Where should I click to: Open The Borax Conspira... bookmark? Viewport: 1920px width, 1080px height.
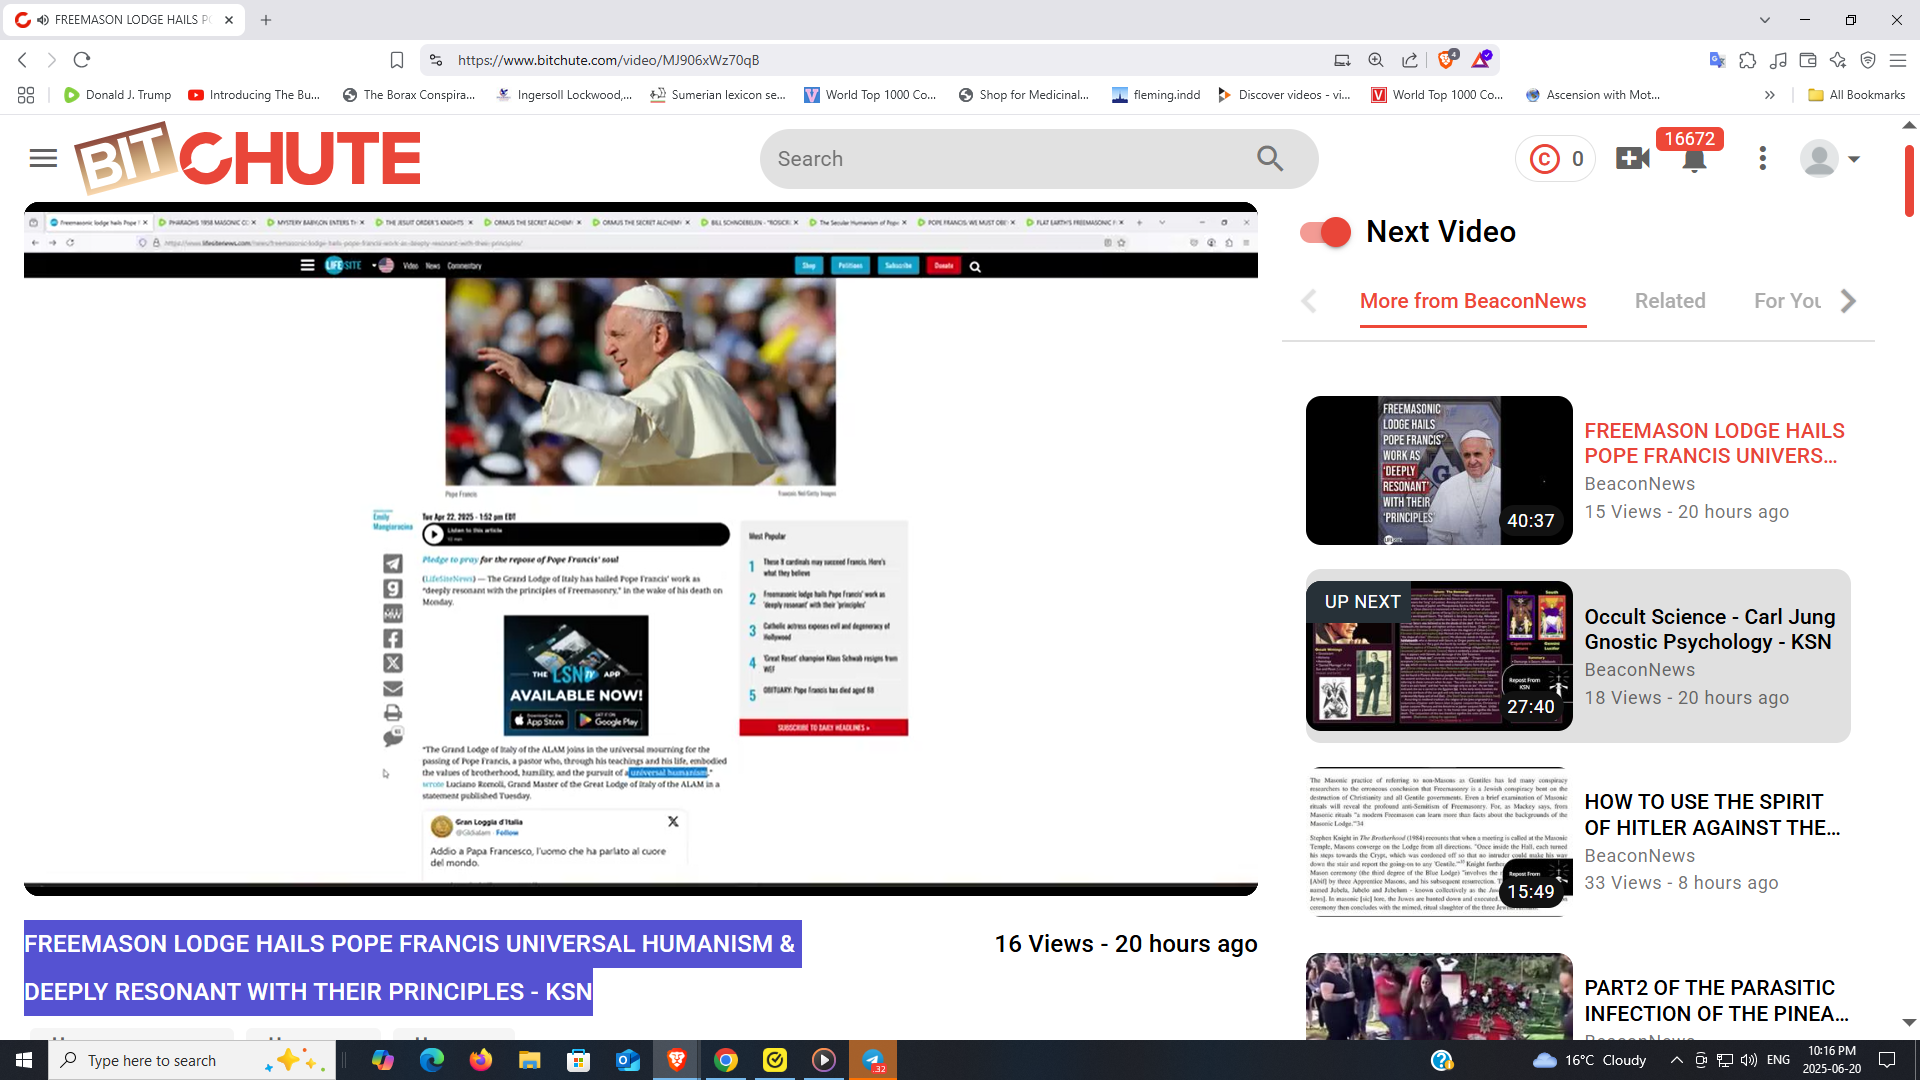pos(408,95)
